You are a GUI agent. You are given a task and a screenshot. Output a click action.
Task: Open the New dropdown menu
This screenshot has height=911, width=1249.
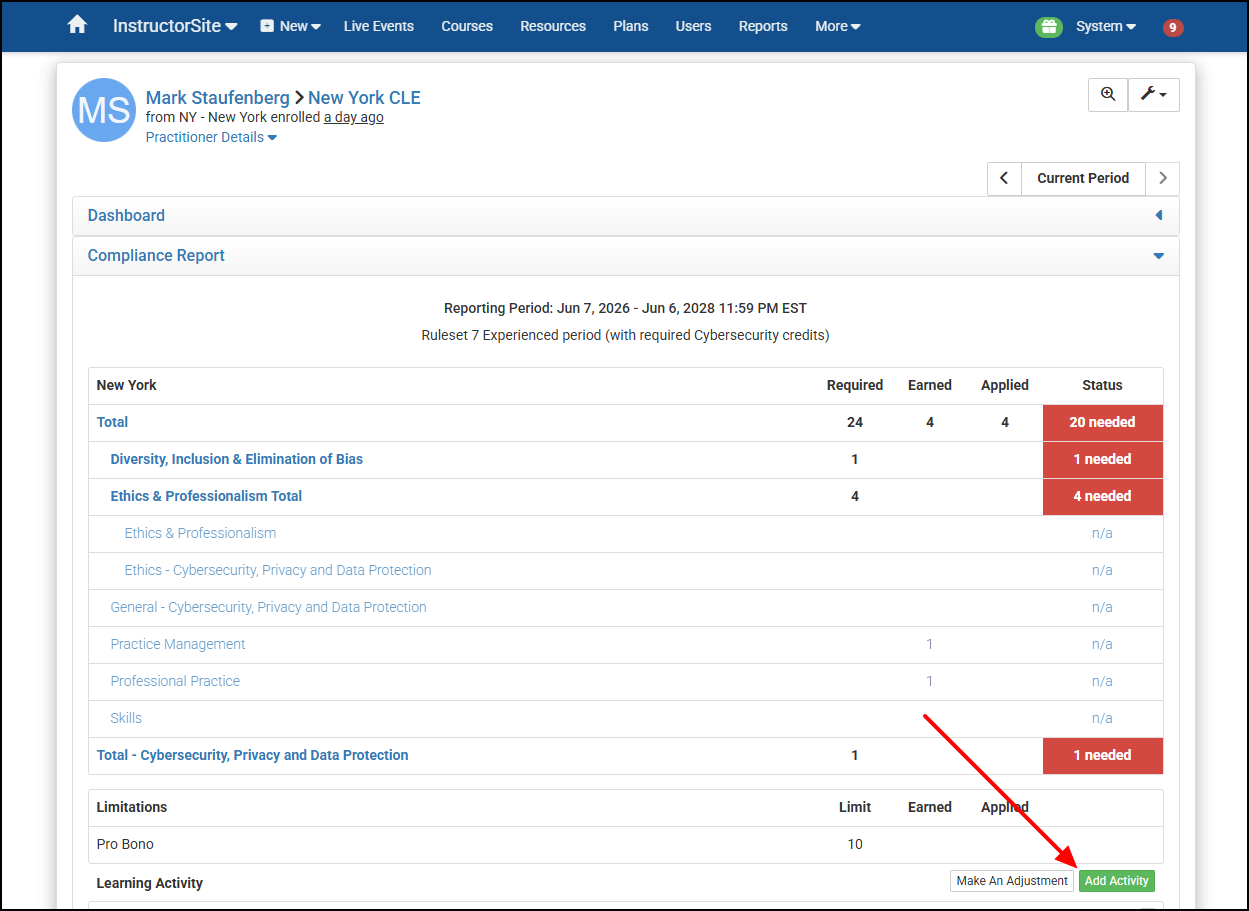(290, 26)
